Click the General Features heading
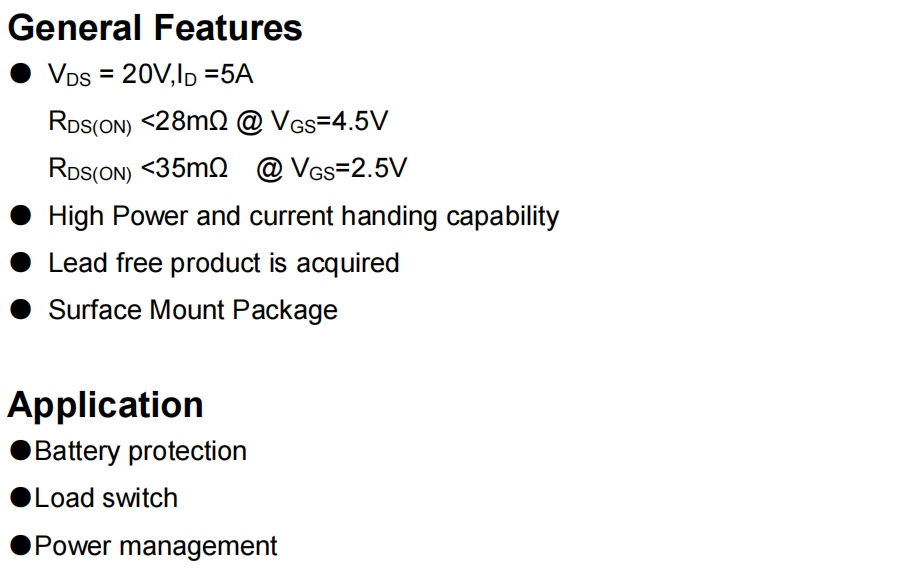The width and height of the screenshot is (898, 578). (x=155, y=28)
